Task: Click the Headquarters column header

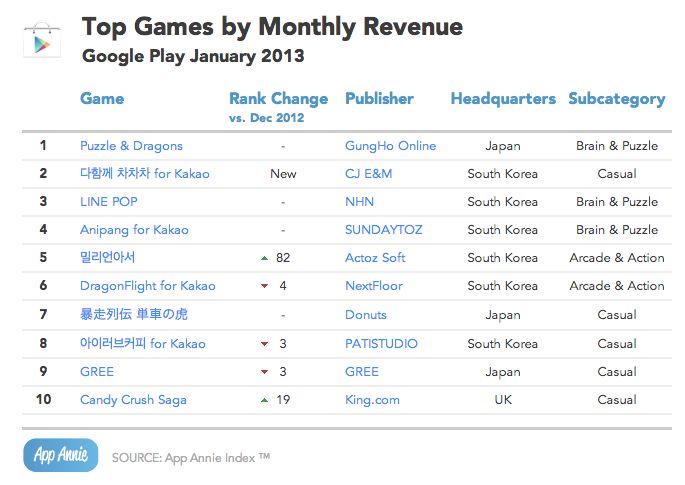Action: click(503, 99)
